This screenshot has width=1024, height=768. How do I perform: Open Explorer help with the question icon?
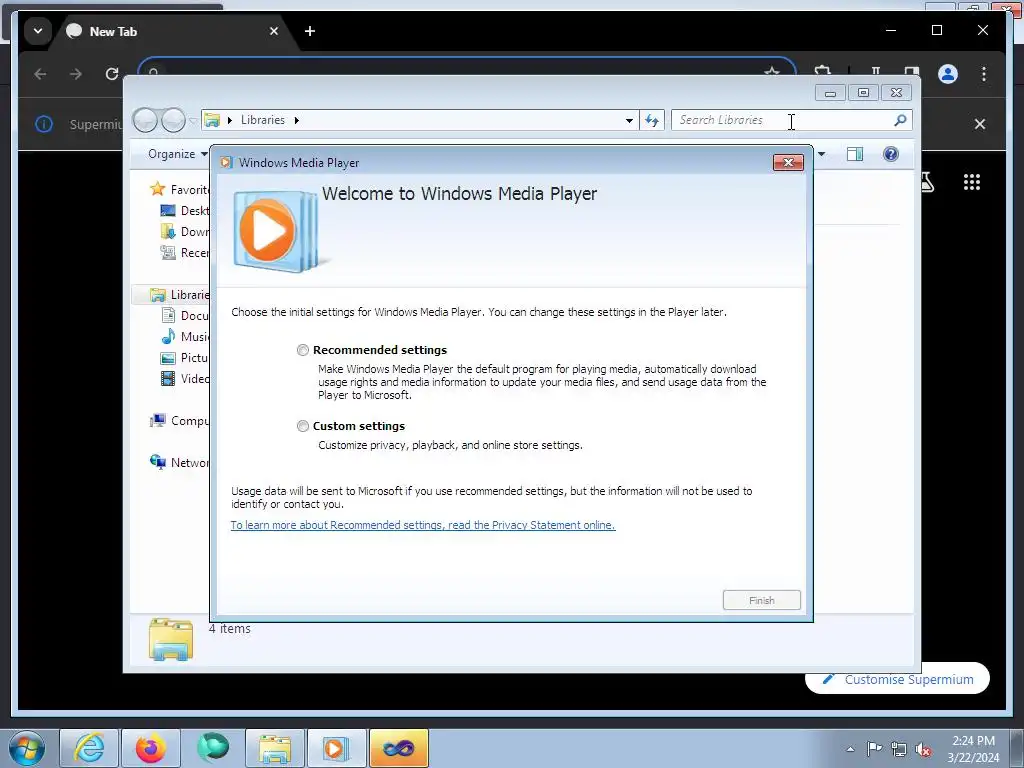[891, 154]
